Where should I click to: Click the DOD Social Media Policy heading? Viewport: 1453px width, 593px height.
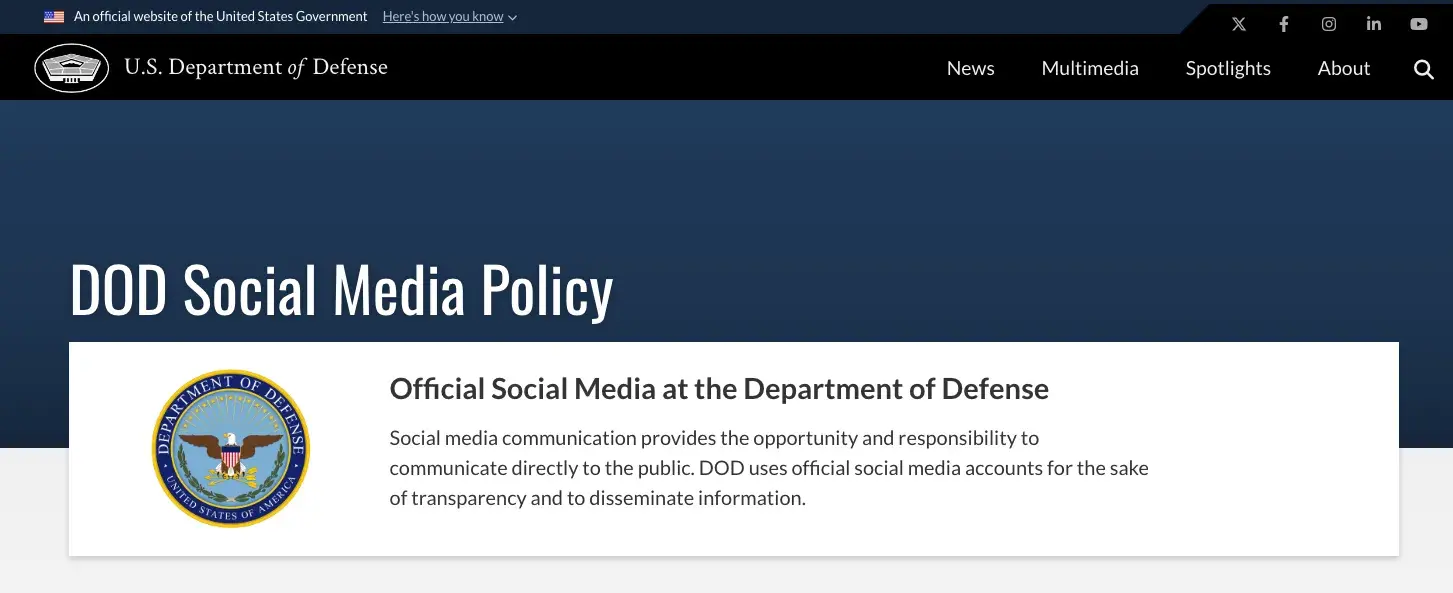[341, 291]
